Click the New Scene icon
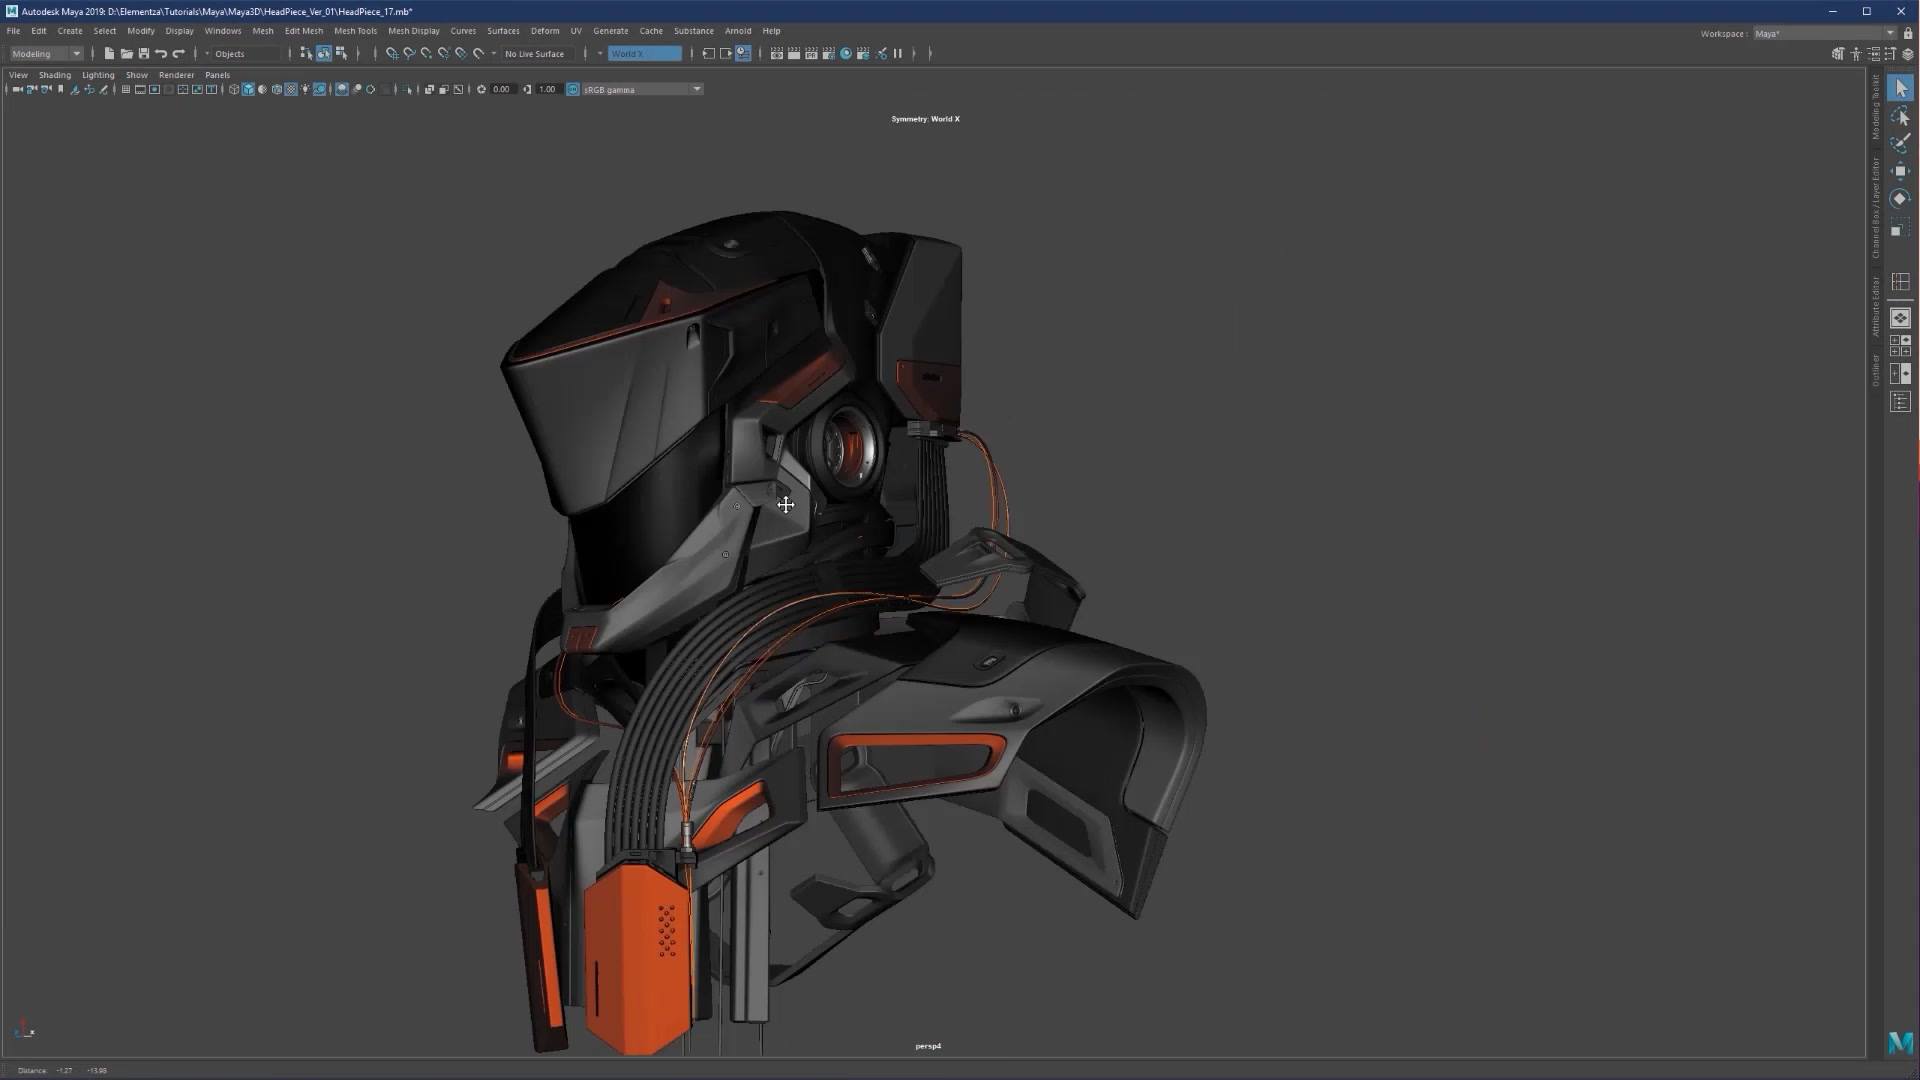Screen dimensions: 1920x1080 tap(109, 54)
